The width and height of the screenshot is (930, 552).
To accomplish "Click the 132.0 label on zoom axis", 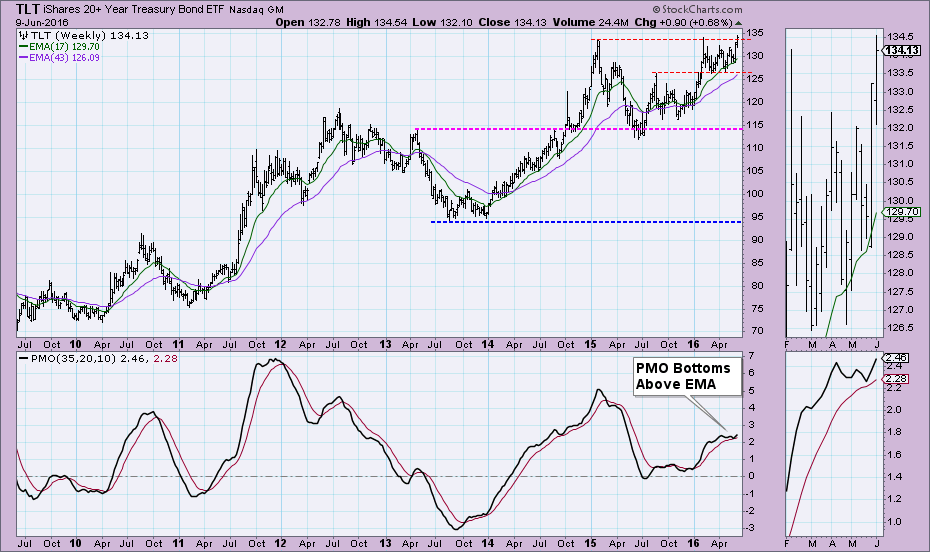I will pyautogui.click(x=900, y=127).
